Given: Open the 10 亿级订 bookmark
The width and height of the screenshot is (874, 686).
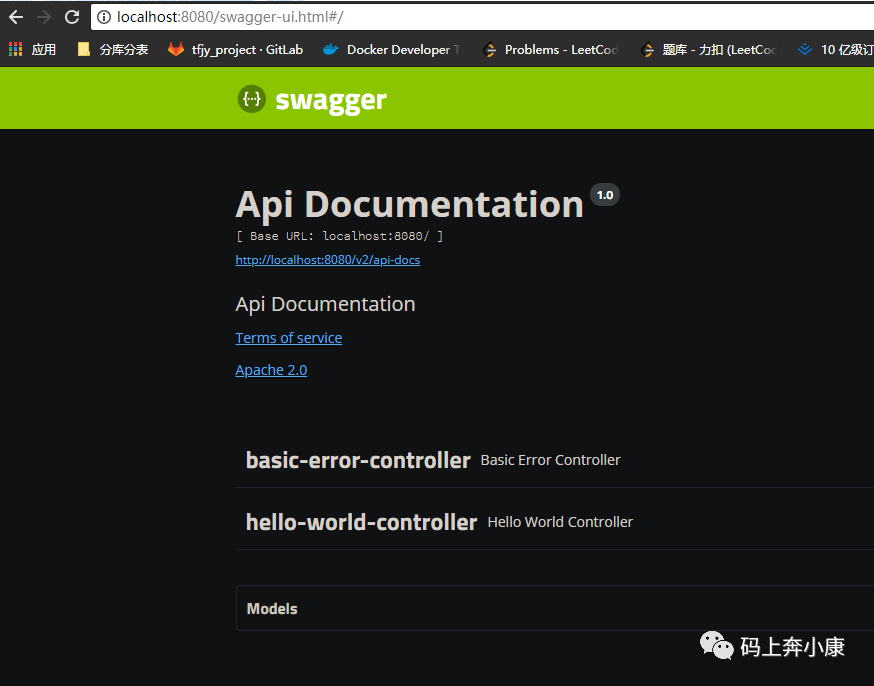Looking at the screenshot, I should [x=836, y=50].
